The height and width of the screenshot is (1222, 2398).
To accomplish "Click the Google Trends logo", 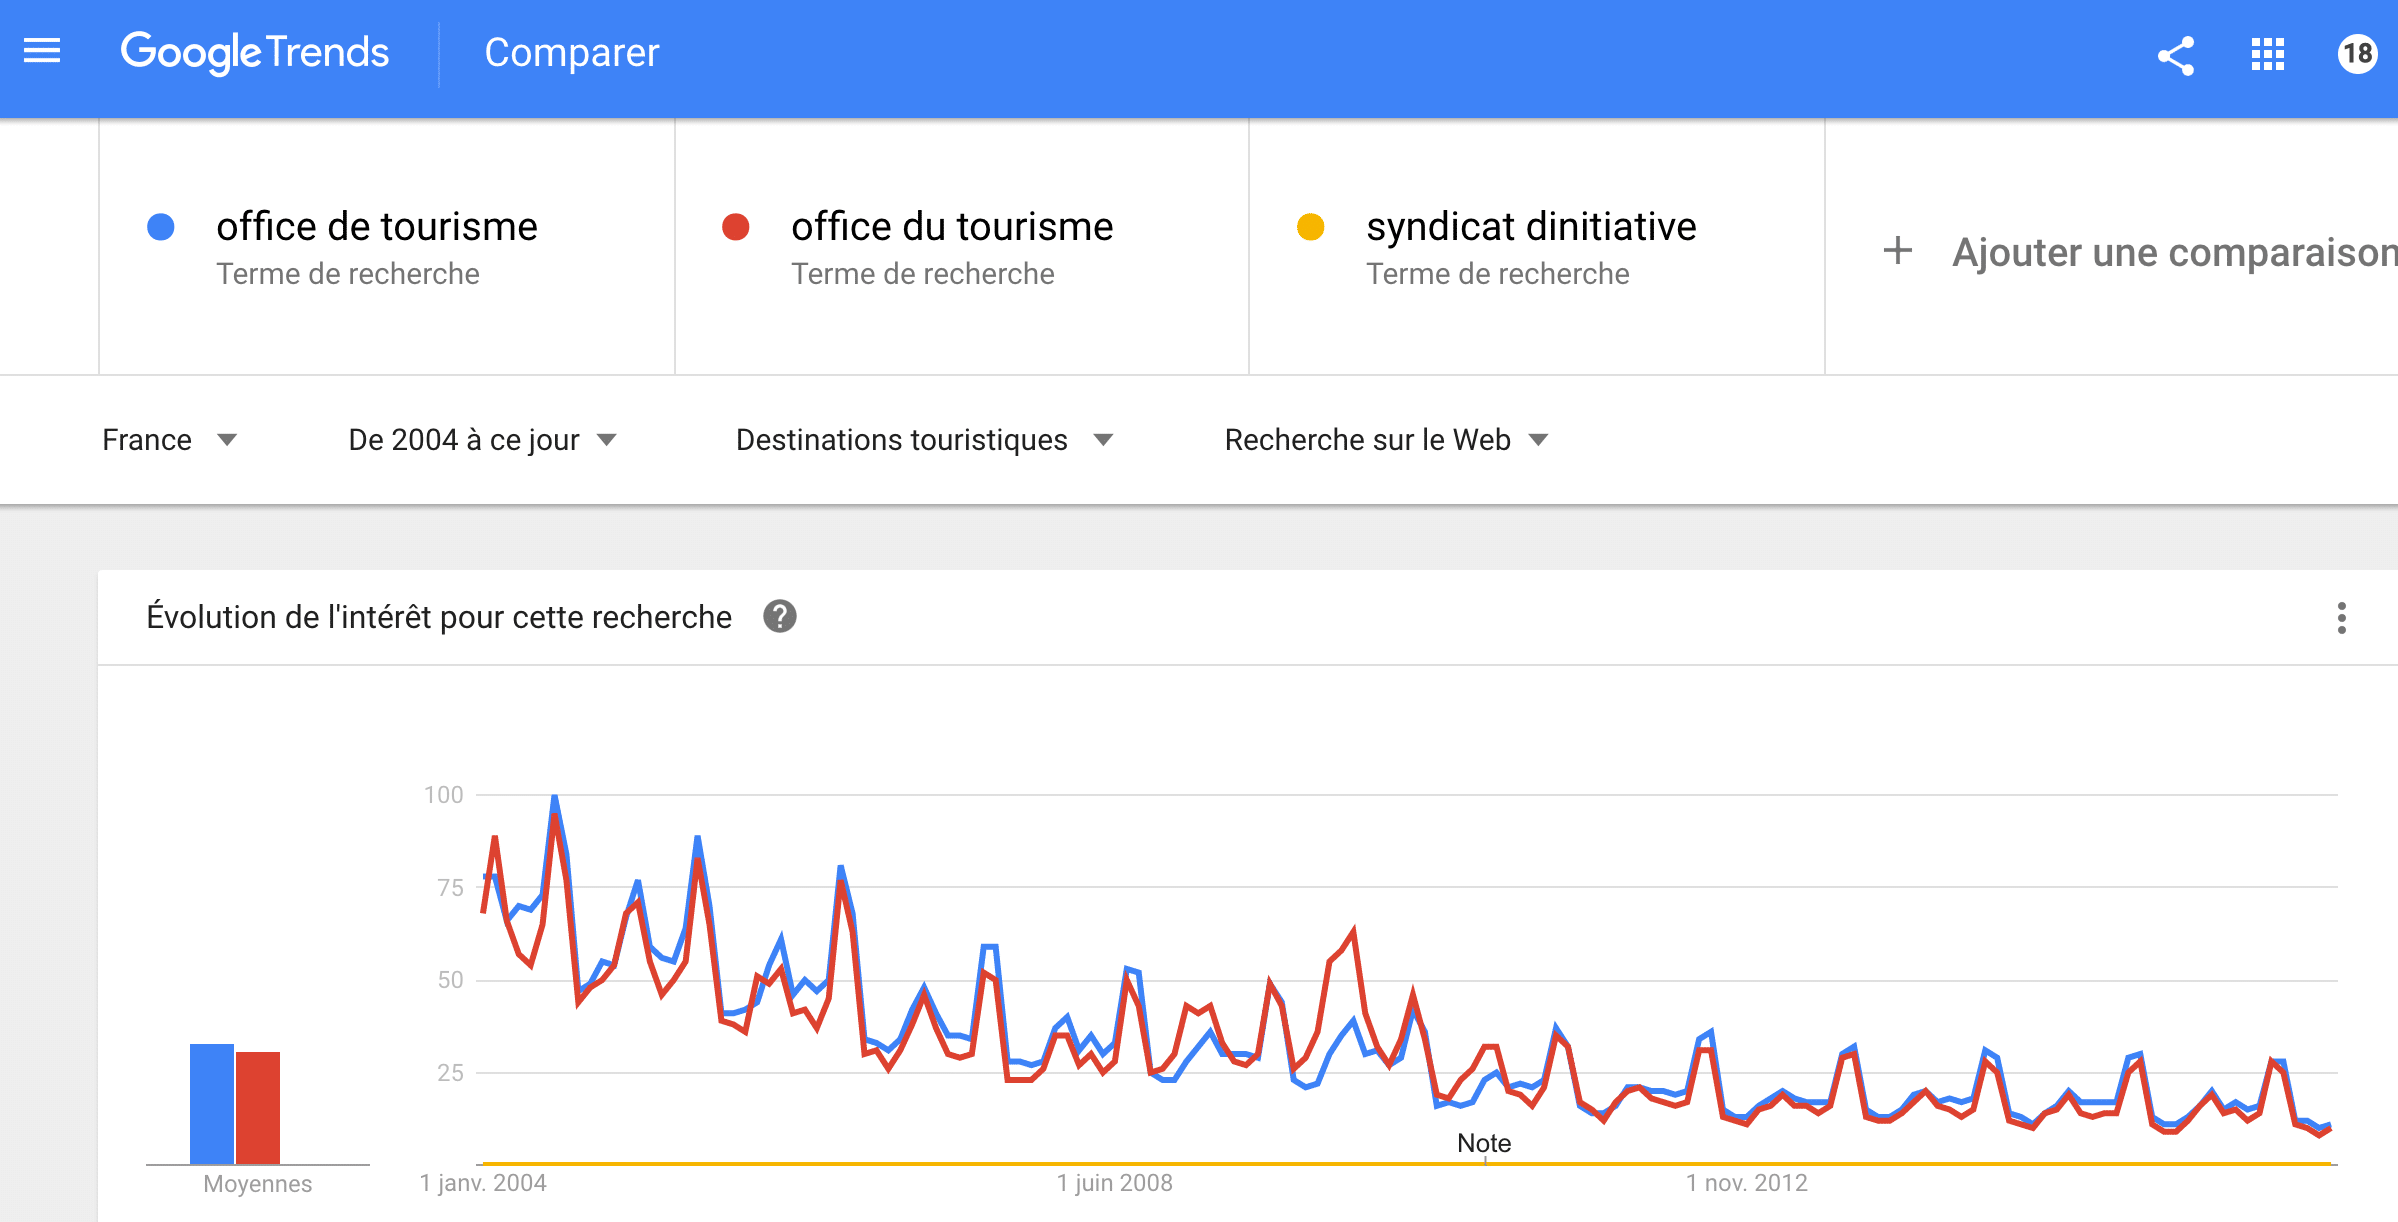I will point(255,53).
